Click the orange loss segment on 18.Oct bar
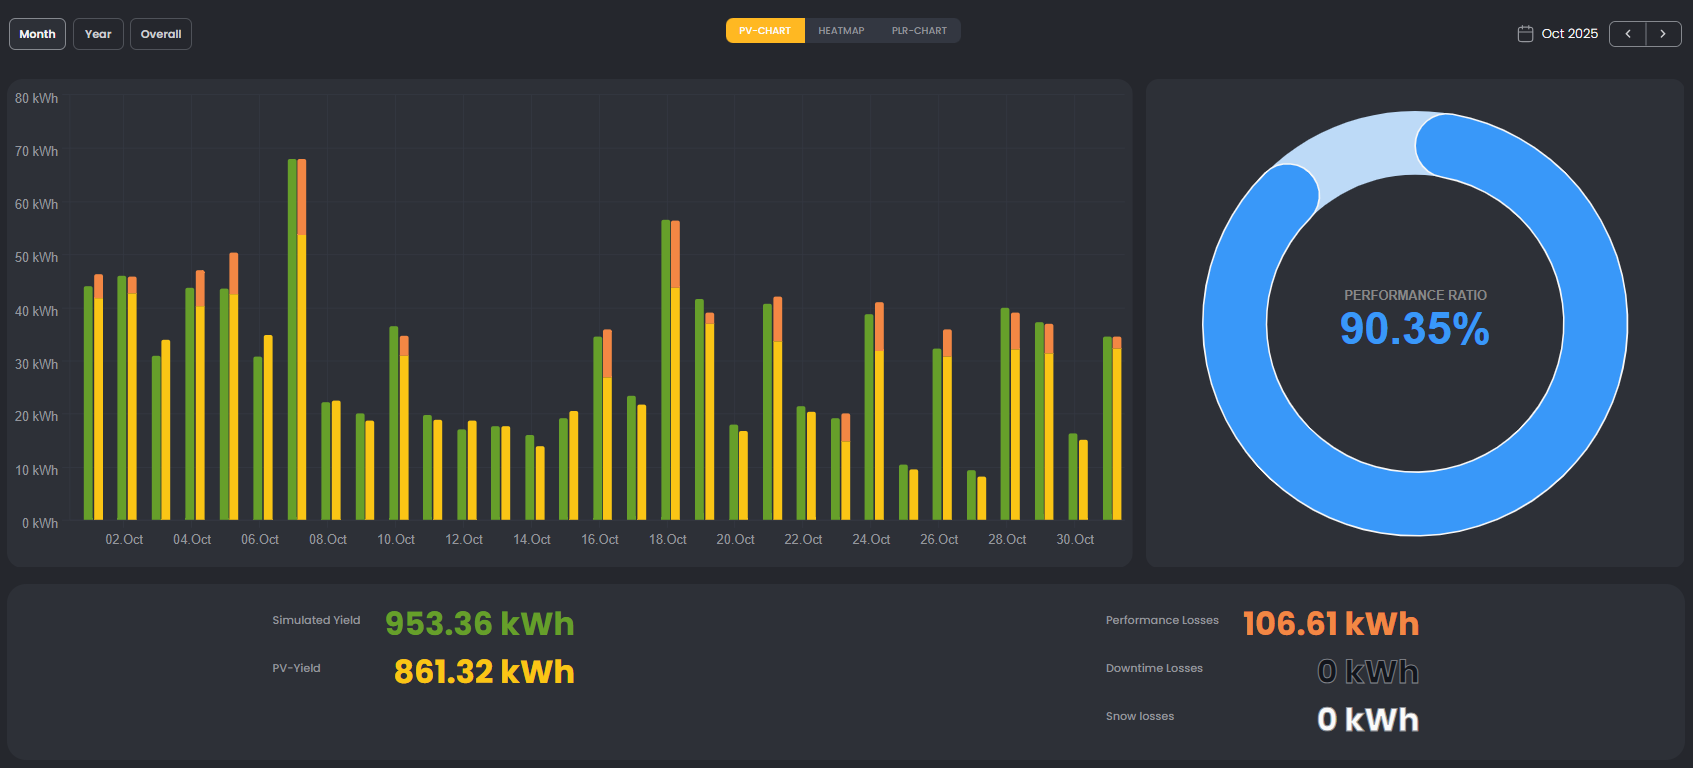The image size is (1693, 768). click(x=676, y=254)
